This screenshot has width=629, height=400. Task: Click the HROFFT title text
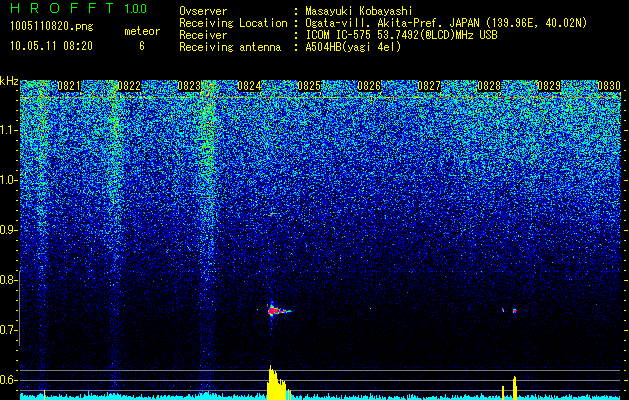click(x=62, y=8)
